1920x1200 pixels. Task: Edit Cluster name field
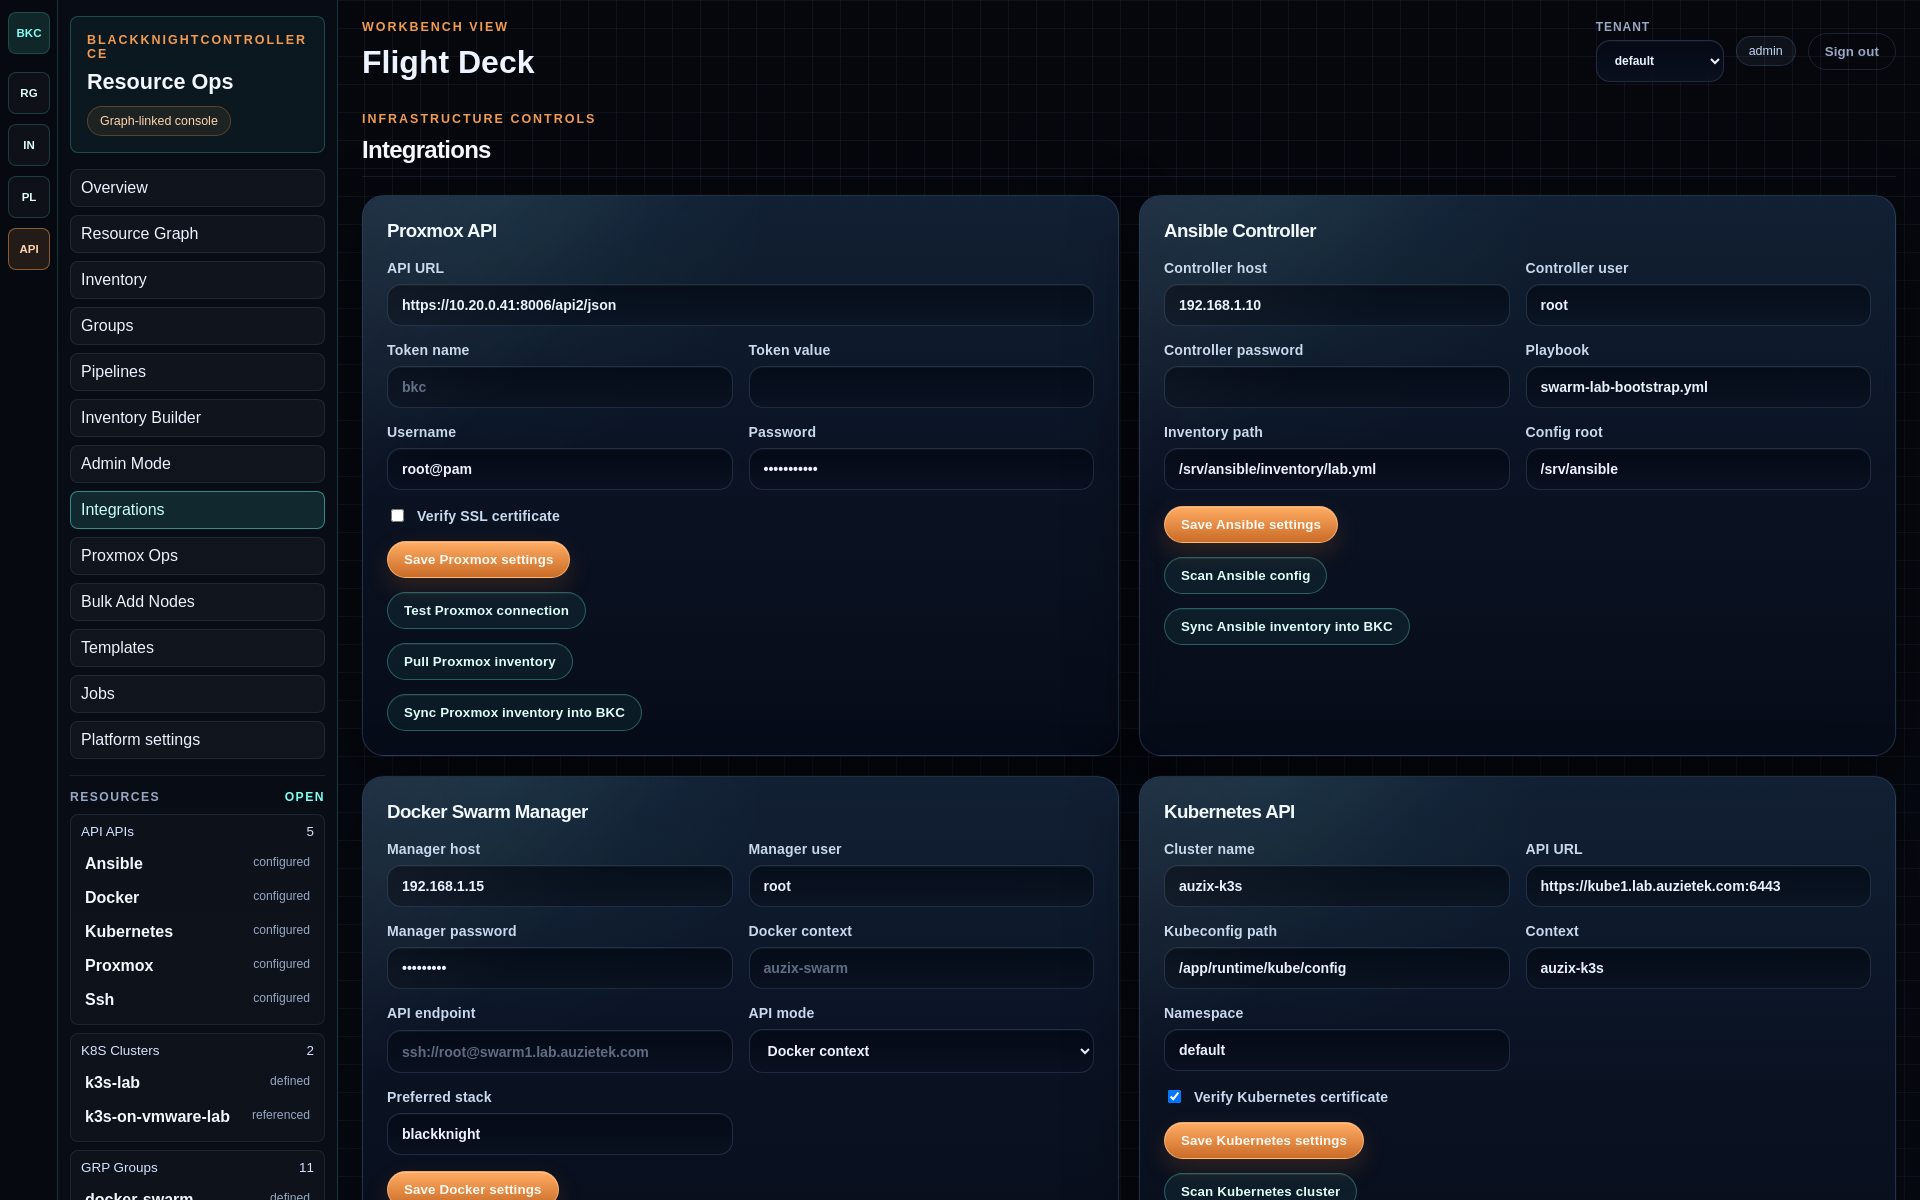pyautogui.click(x=1336, y=886)
